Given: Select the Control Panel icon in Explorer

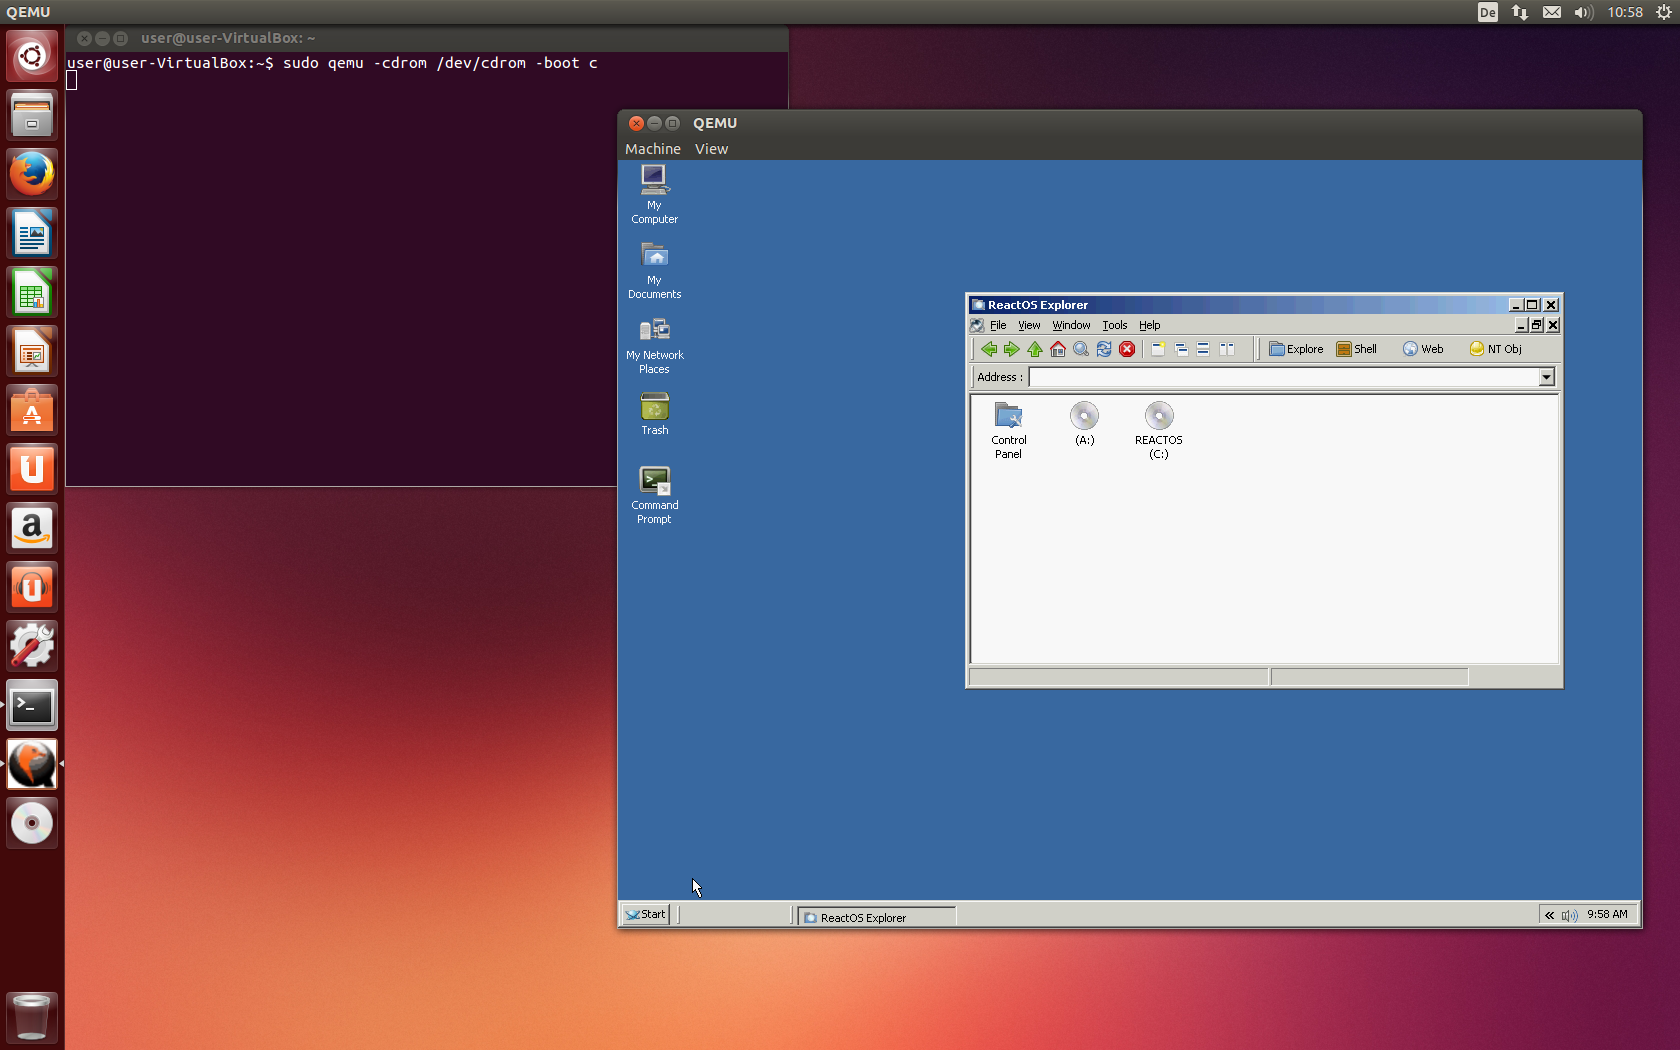Looking at the screenshot, I should [x=1008, y=430].
